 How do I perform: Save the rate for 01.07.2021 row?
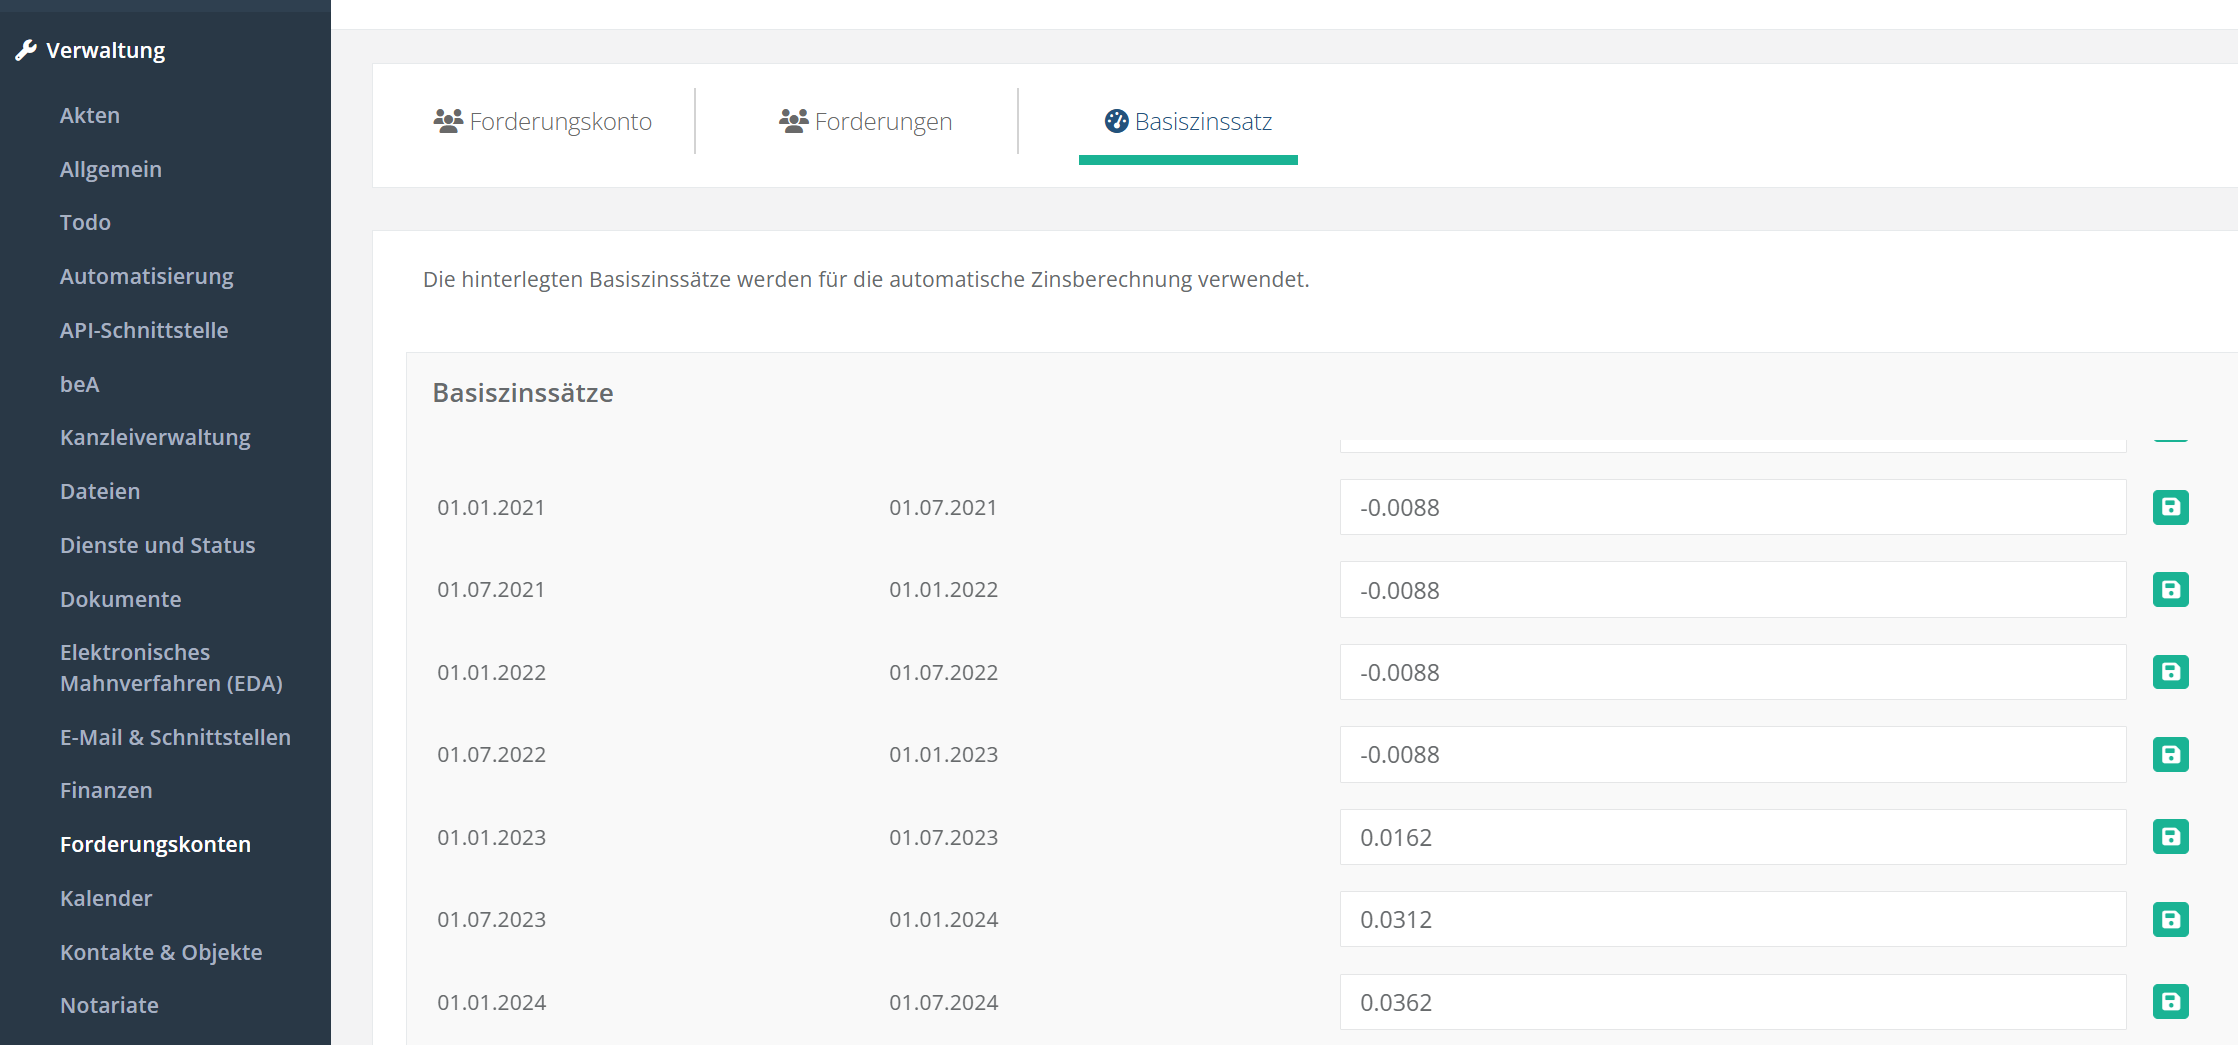pos(2170,590)
